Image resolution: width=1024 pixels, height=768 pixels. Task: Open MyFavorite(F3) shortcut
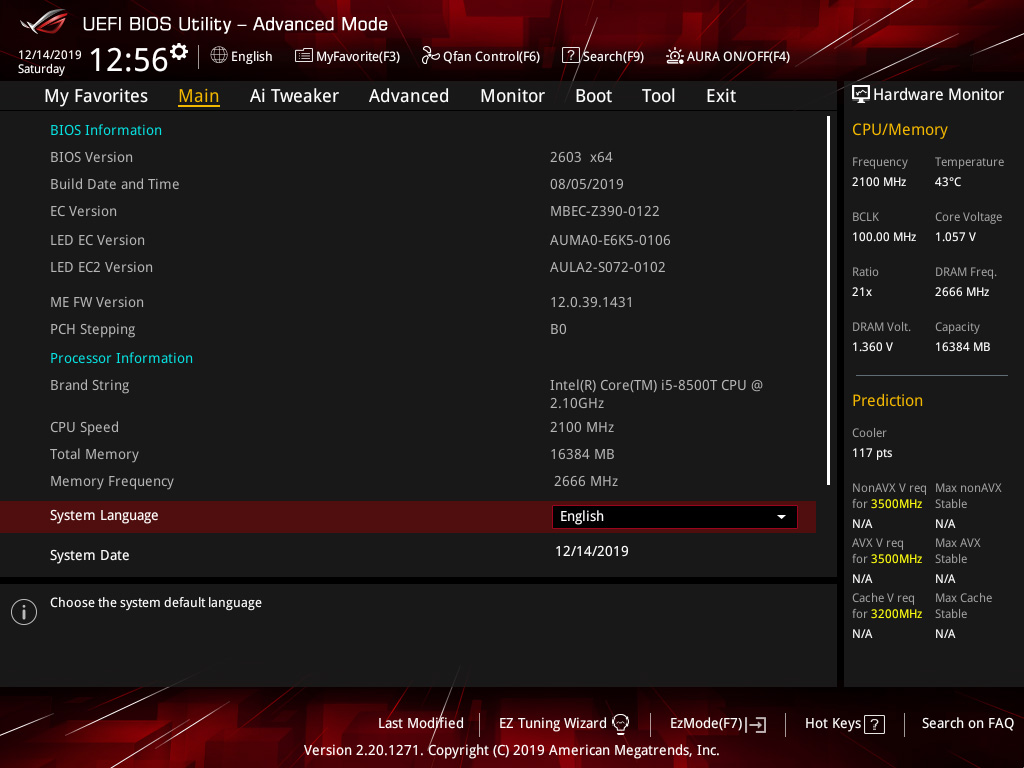[347, 56]
